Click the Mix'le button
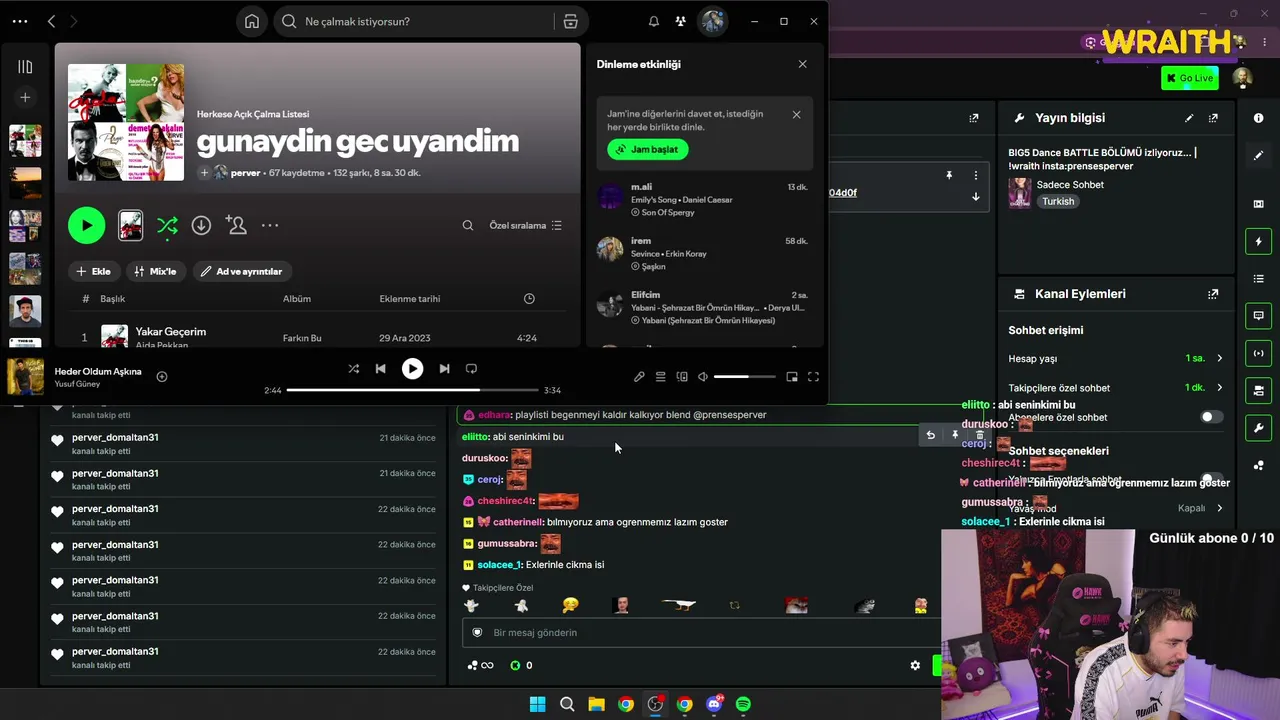This screenshot has height=720, width=1280. (x=154, y=271)
